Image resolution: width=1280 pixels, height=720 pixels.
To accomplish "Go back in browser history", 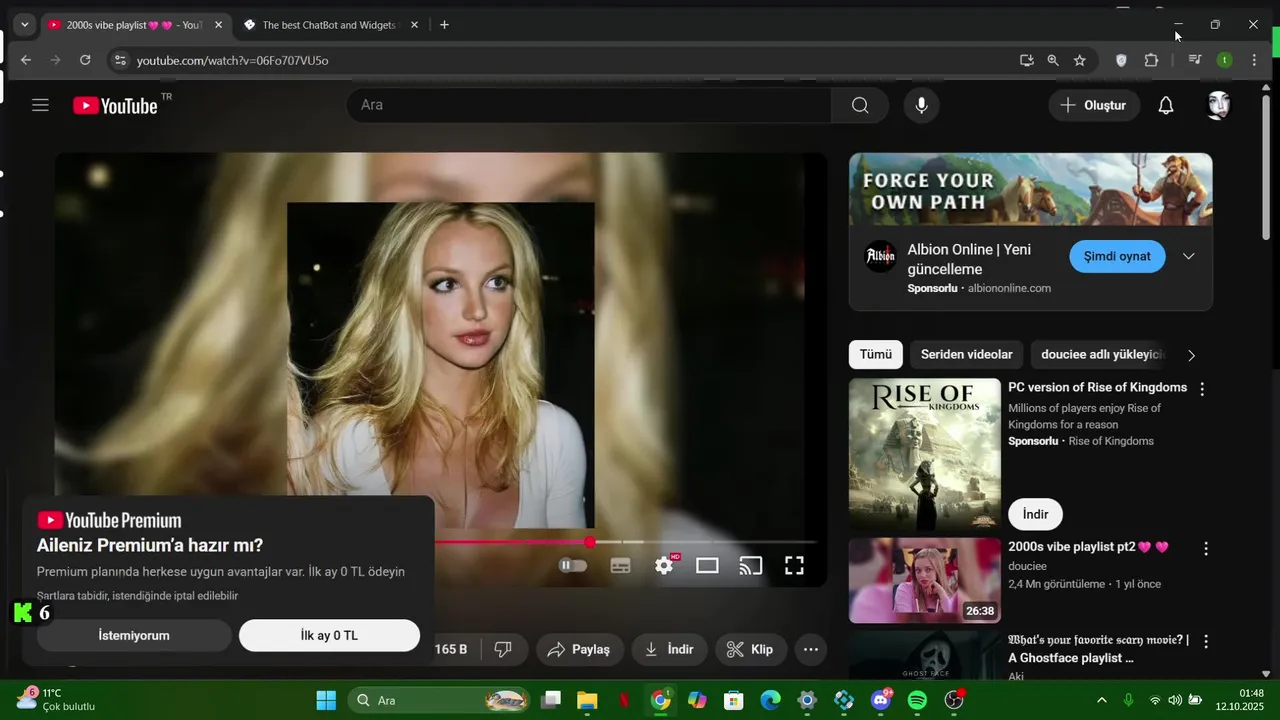I will click(26, 60).
